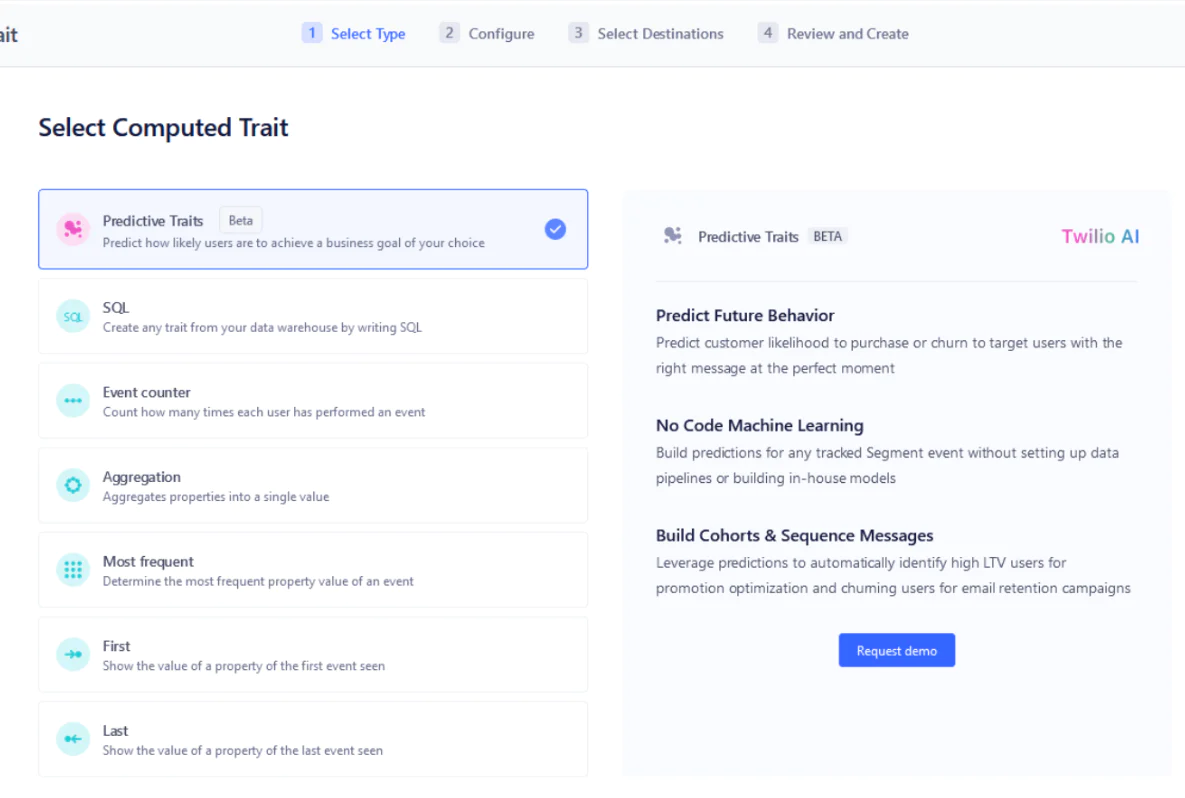Click the pink Predictive Traits icon

coord(73,230)
